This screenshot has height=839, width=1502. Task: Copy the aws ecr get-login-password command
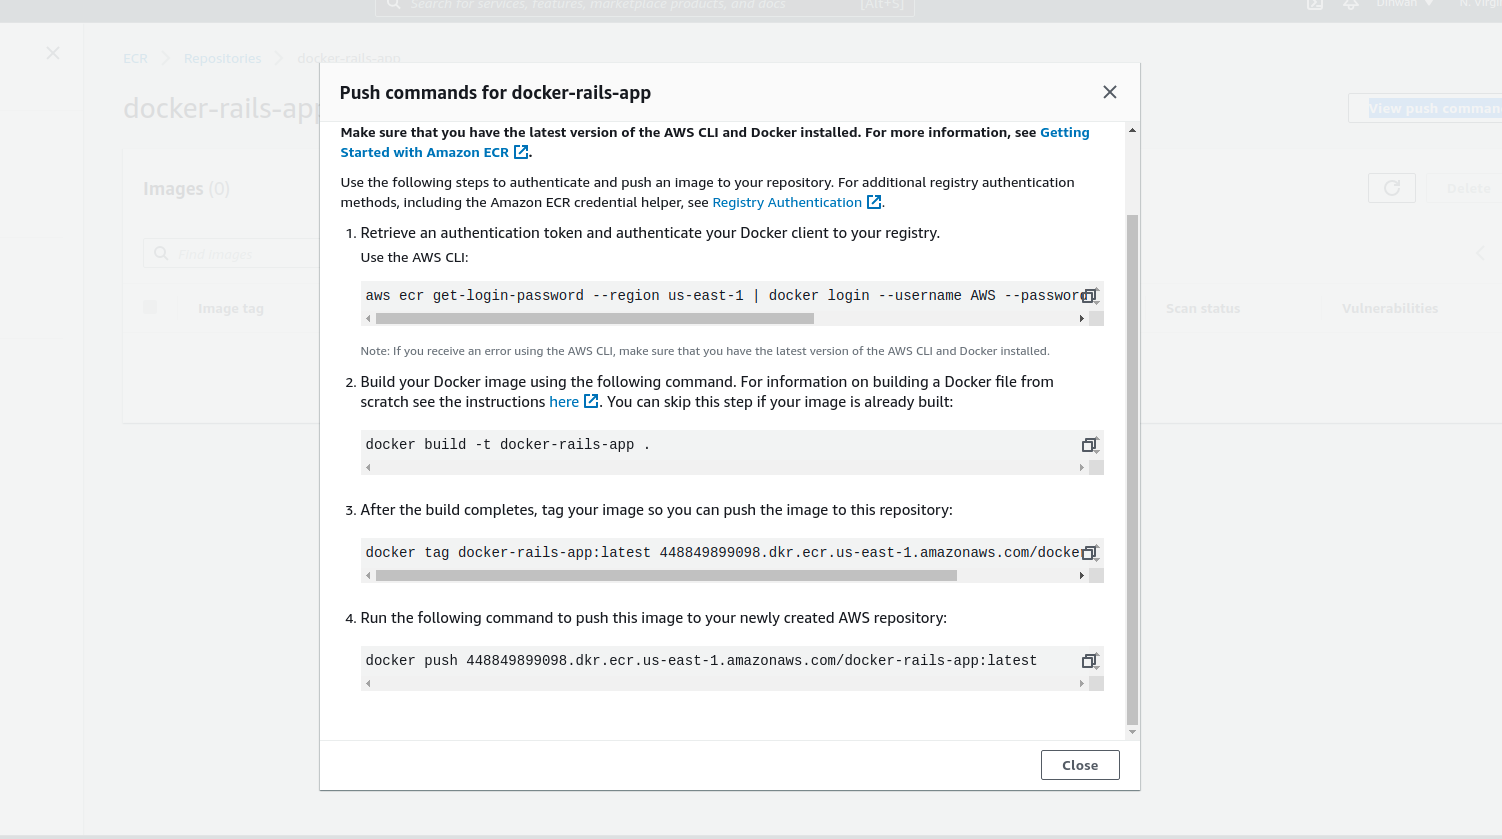(1089, 296)
